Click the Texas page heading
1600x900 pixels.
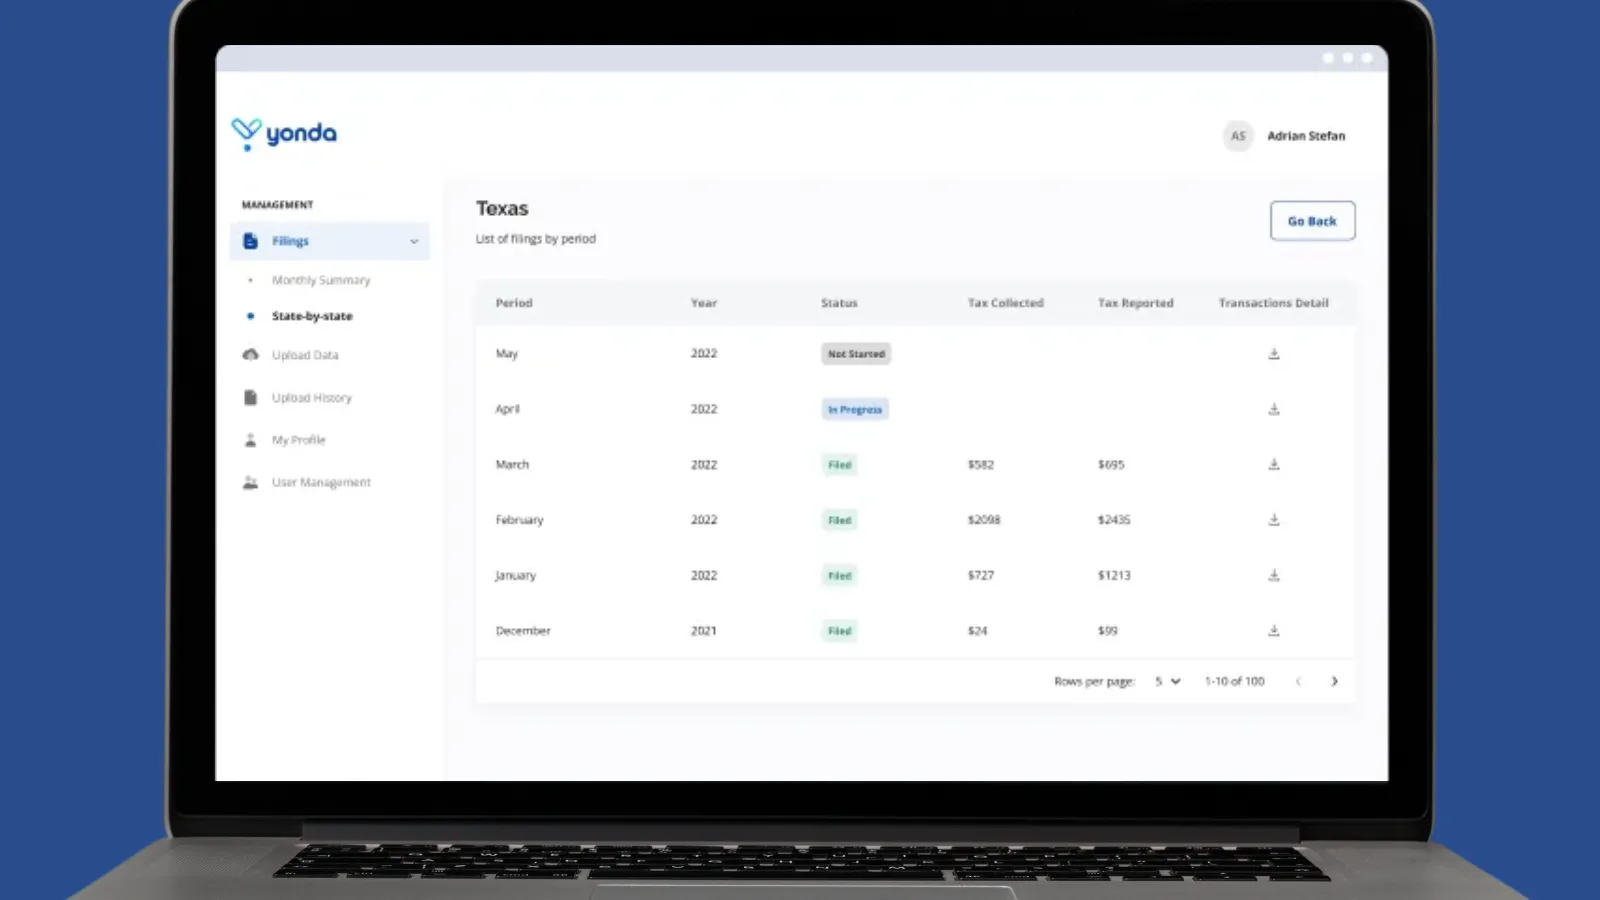pyautogui.click(x=502, y=208)
